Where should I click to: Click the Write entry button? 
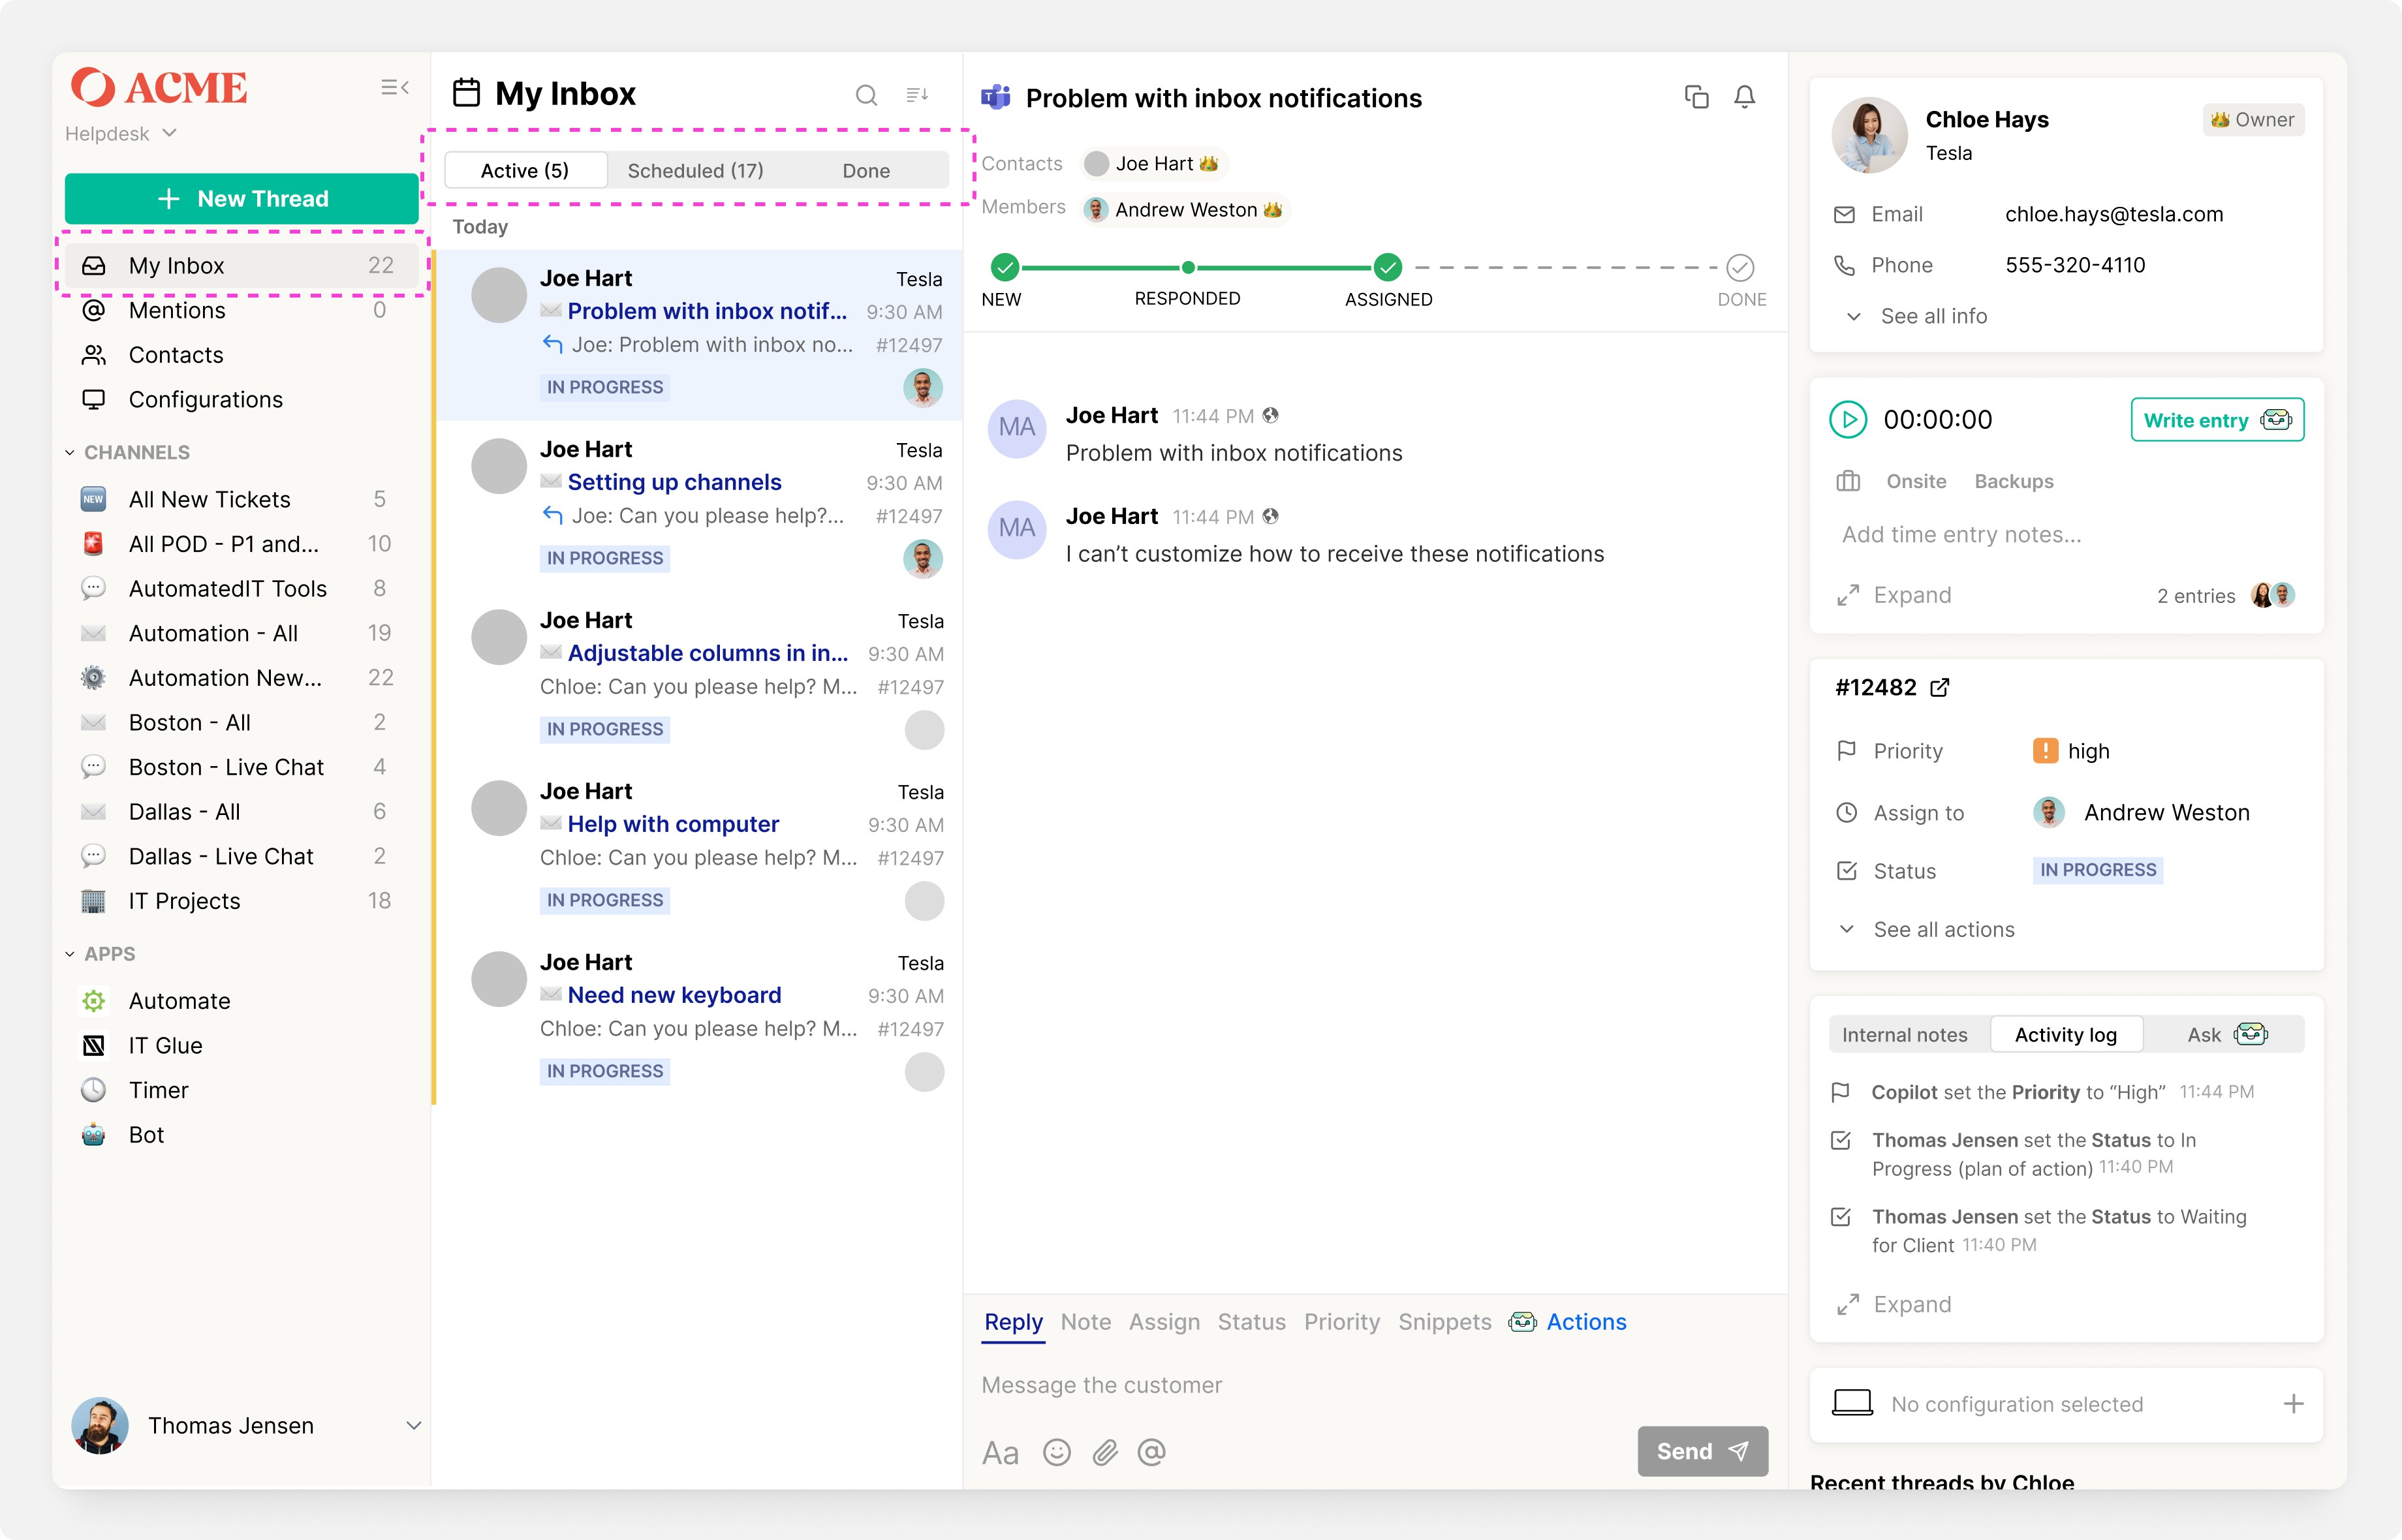(2216, 420)
